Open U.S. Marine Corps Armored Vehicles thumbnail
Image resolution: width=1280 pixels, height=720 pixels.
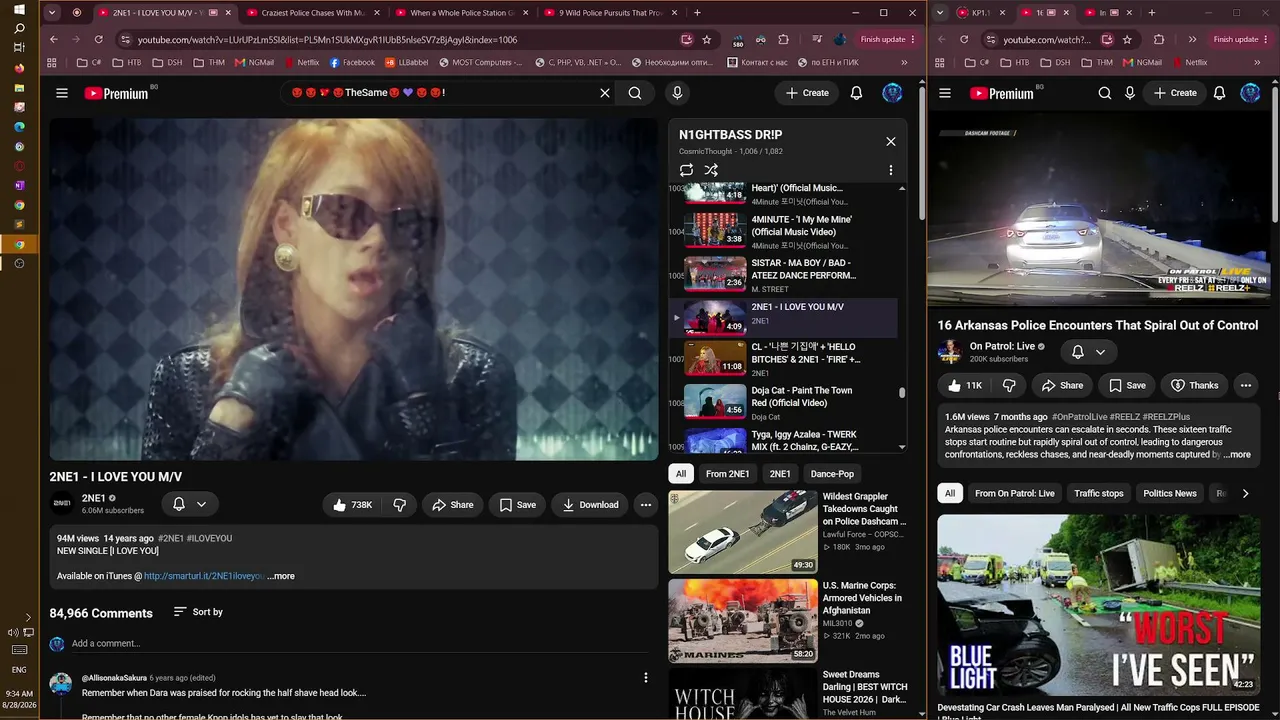(743, 621)
